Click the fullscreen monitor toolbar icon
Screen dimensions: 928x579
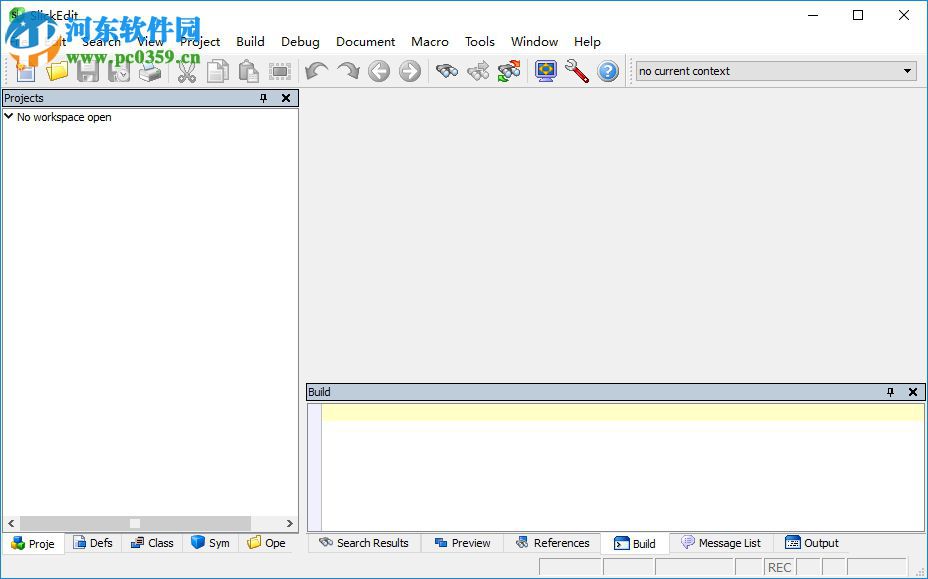tap(545, 71)
